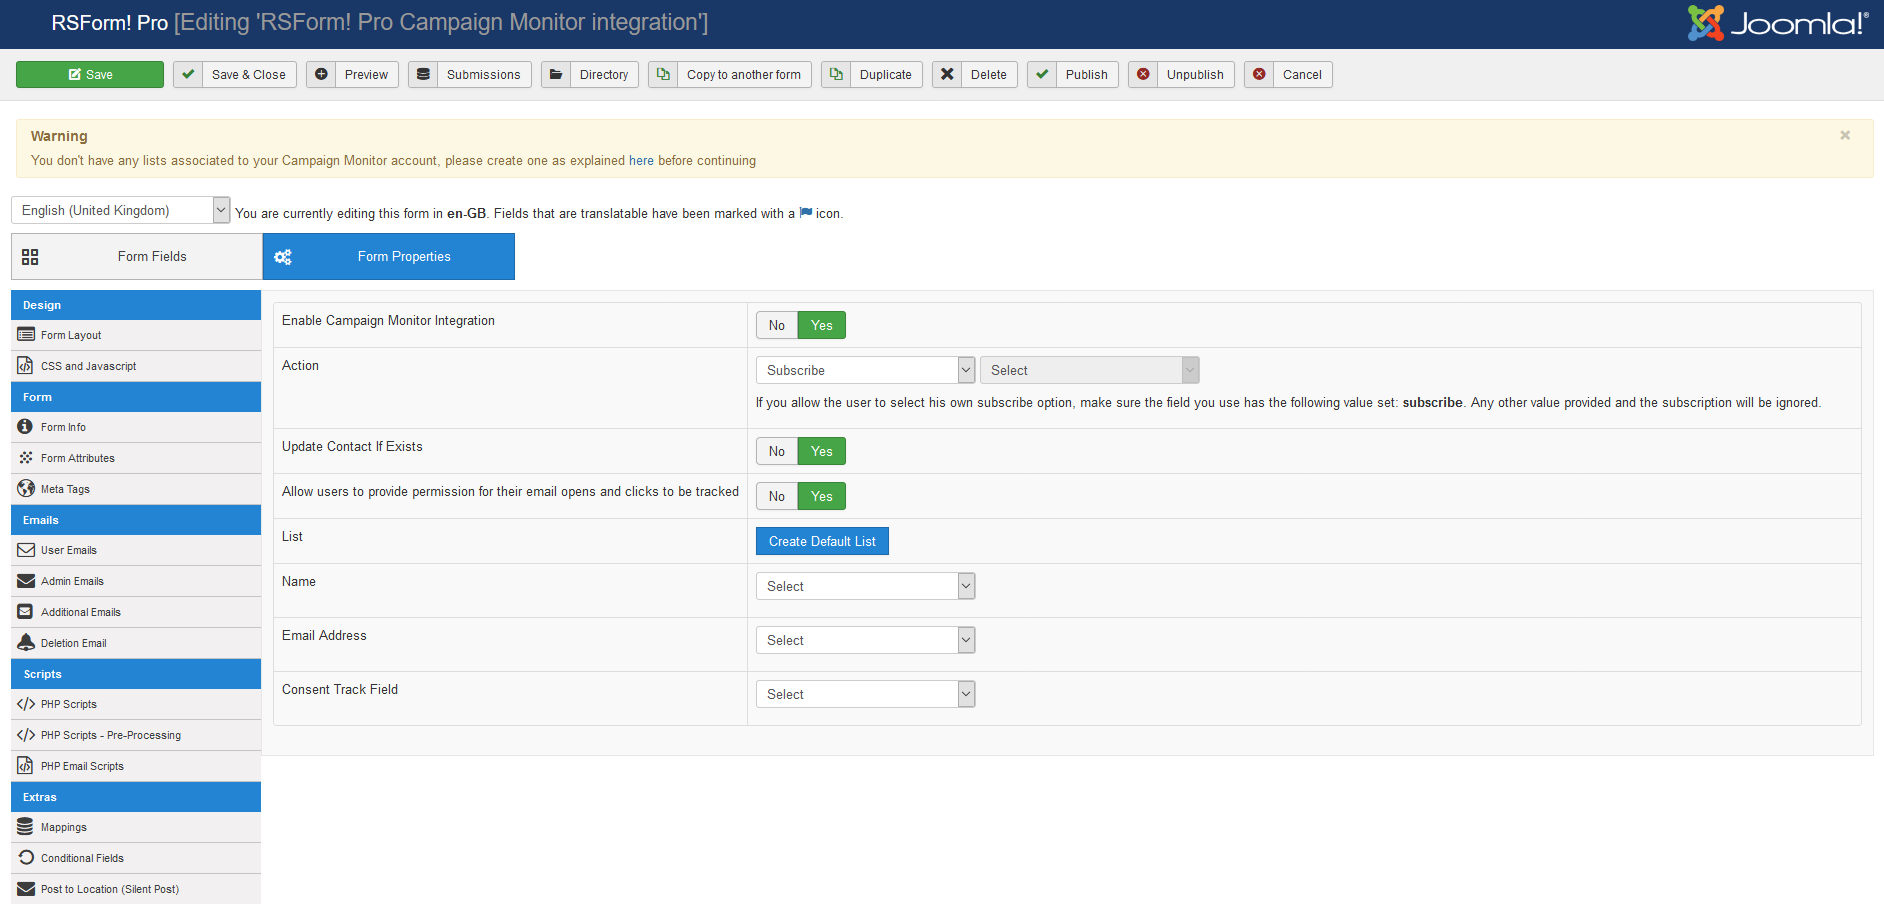Open the Email Address Select dropdown

click(865, 640)
